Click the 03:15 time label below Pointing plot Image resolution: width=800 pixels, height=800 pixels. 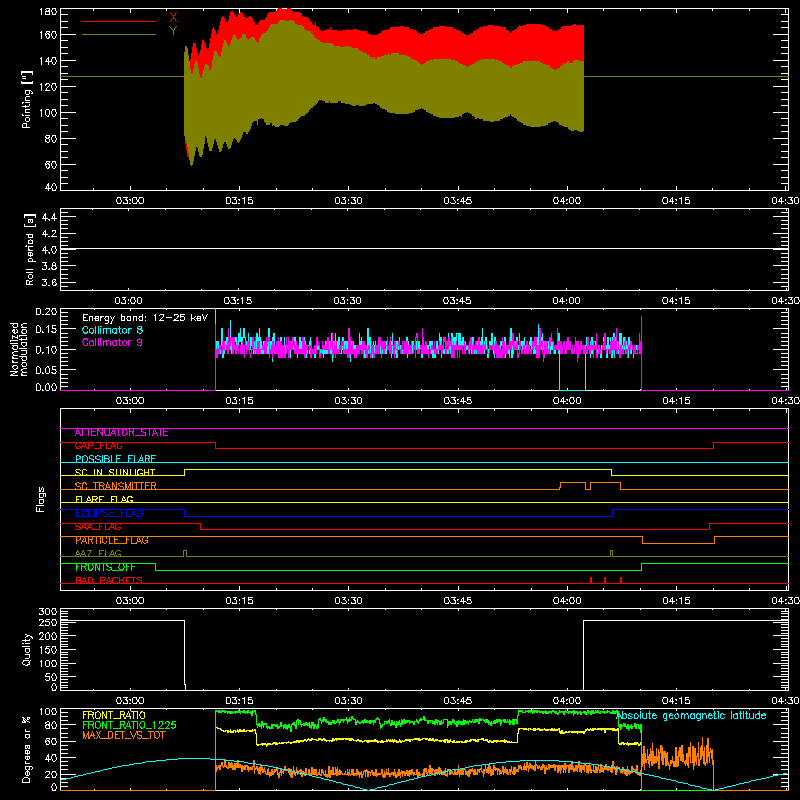(x=239, y=201)
